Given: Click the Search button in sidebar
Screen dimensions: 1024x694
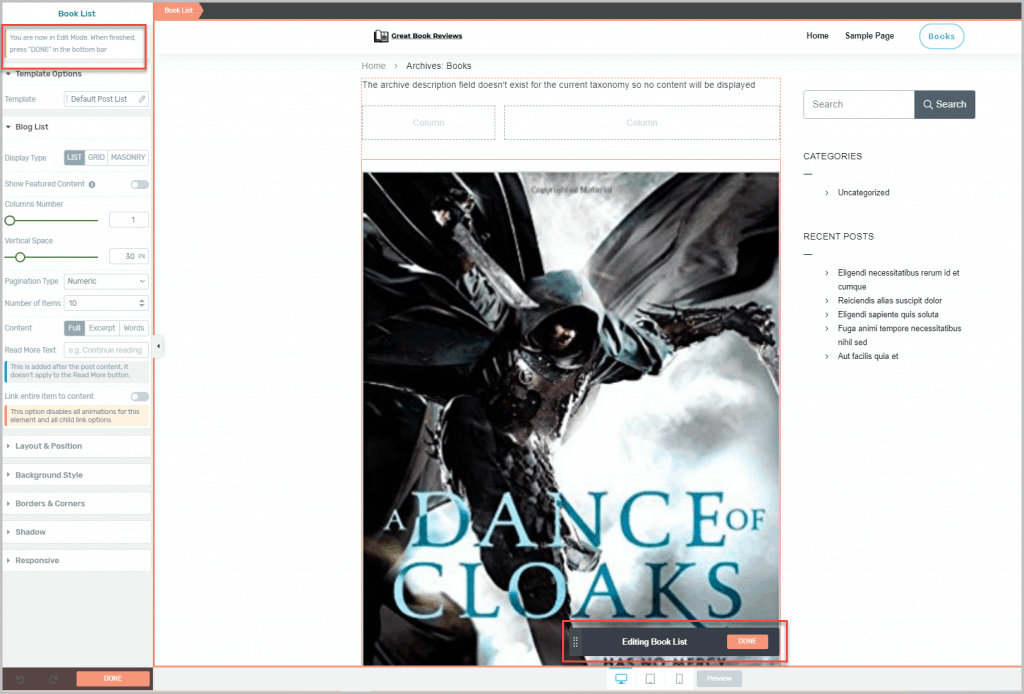Looking at the screenshot, I should click(x=944, y=104).
